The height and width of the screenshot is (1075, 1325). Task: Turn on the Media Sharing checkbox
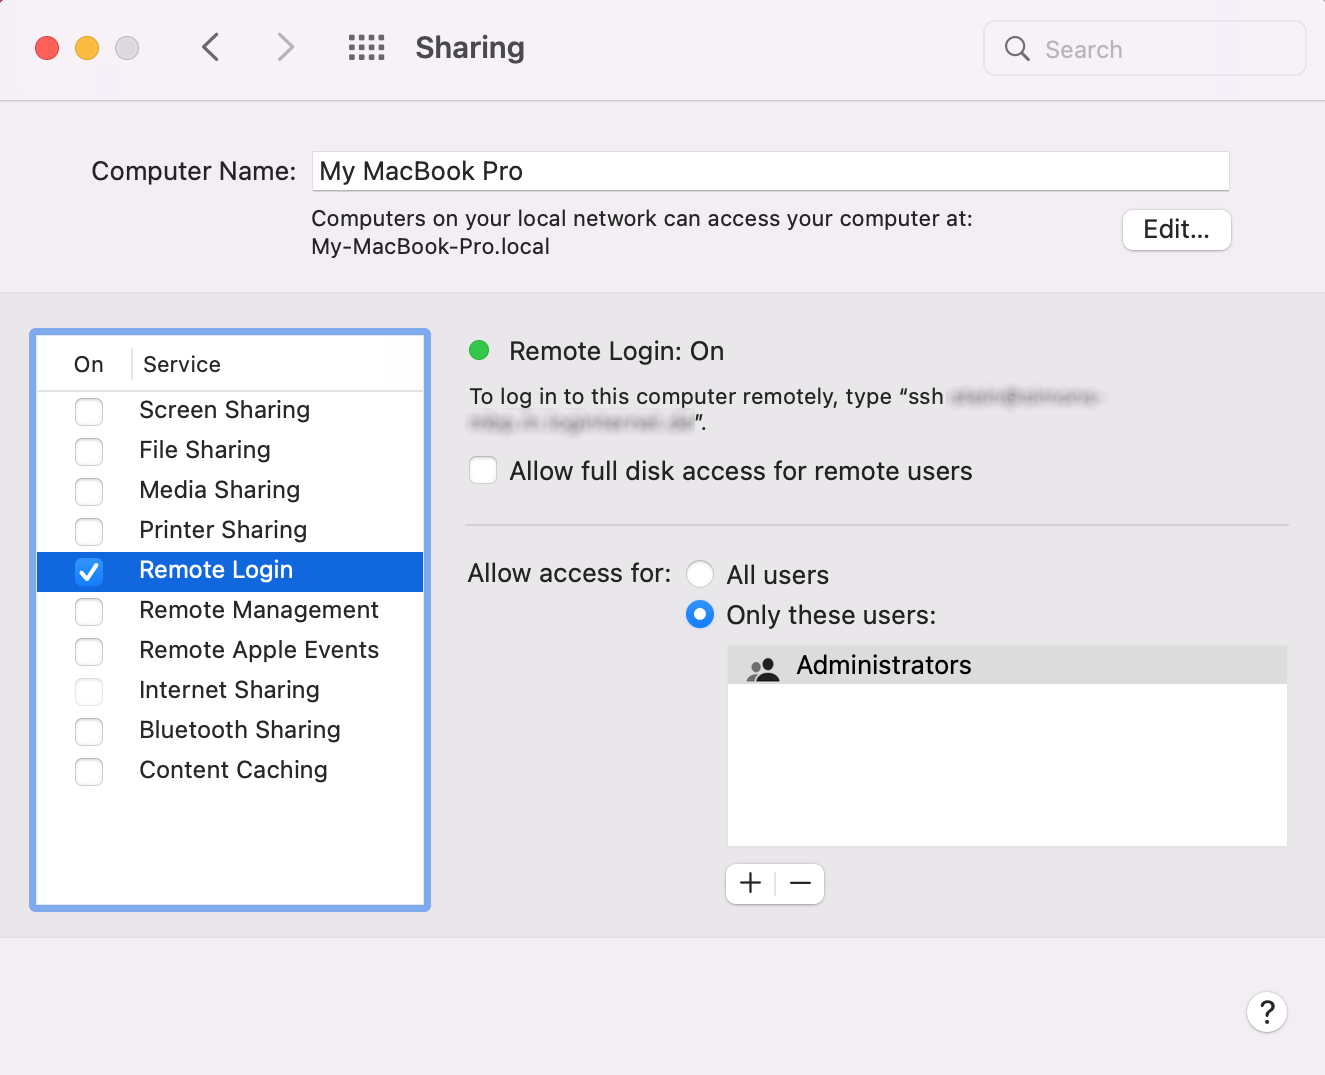[x=89, y=491]
